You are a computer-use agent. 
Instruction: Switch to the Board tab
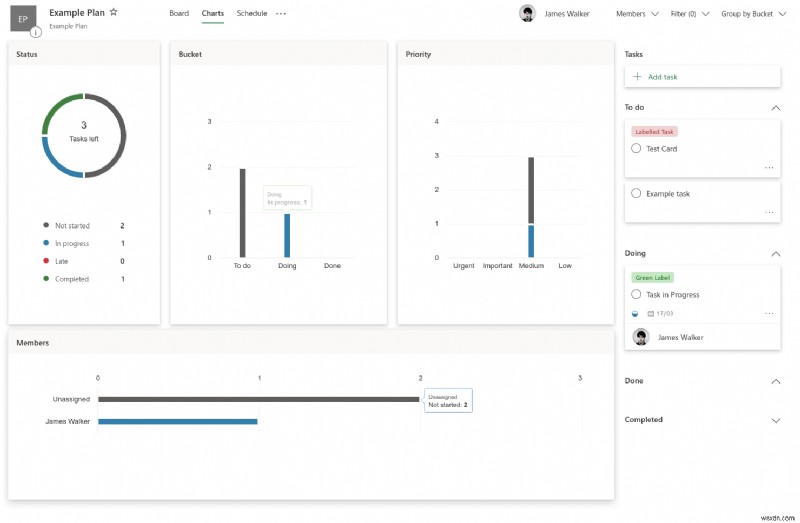pyautogui.click(x=179, y=13)
